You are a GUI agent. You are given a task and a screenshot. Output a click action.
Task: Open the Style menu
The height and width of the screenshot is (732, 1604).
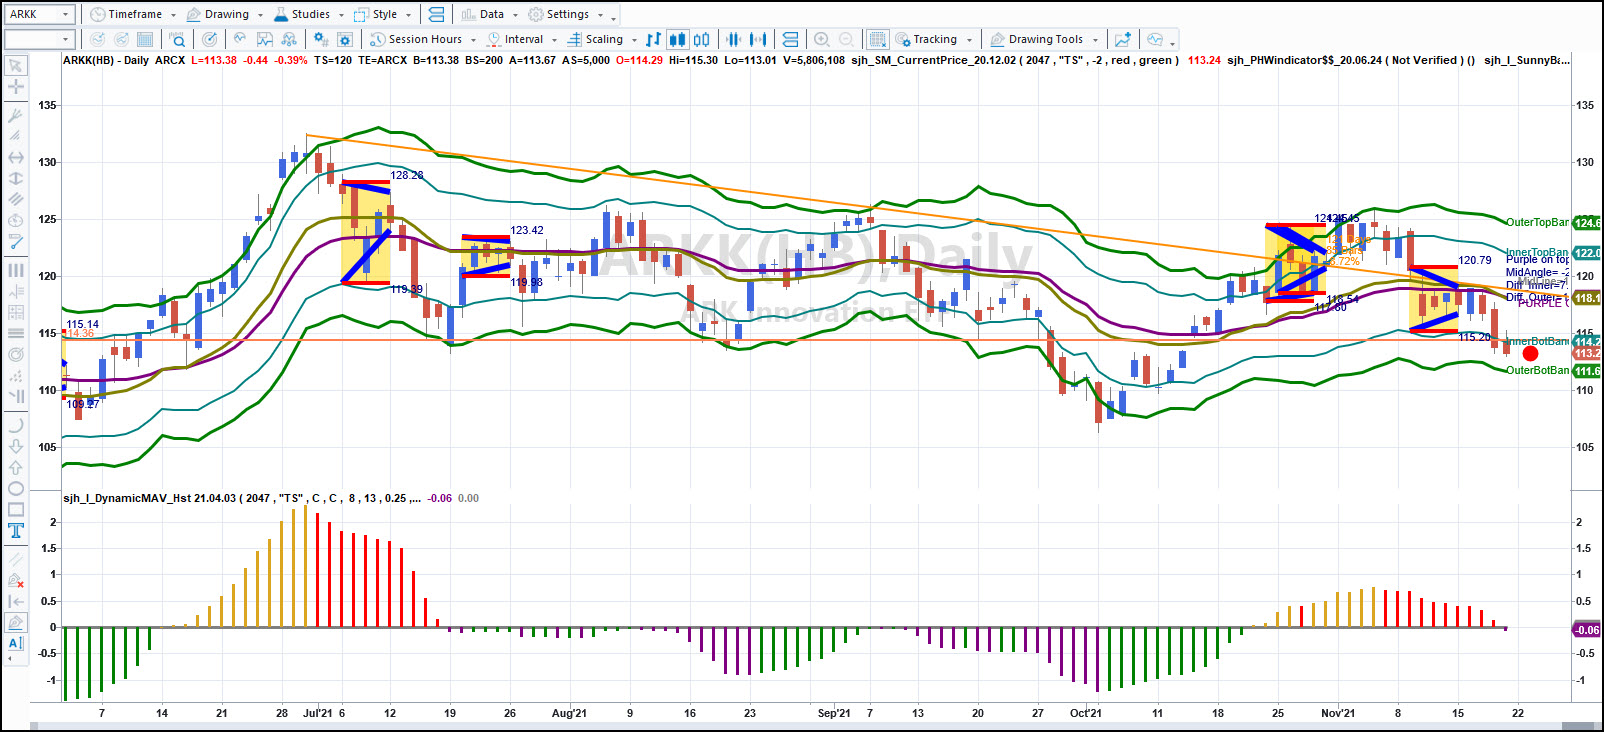[x=383, y=14]
